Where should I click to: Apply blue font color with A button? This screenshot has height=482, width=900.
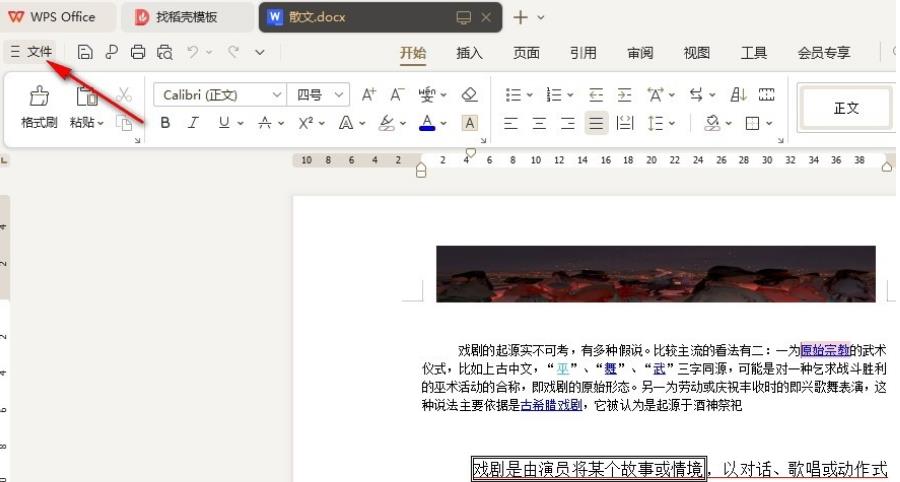pos(427,123)
